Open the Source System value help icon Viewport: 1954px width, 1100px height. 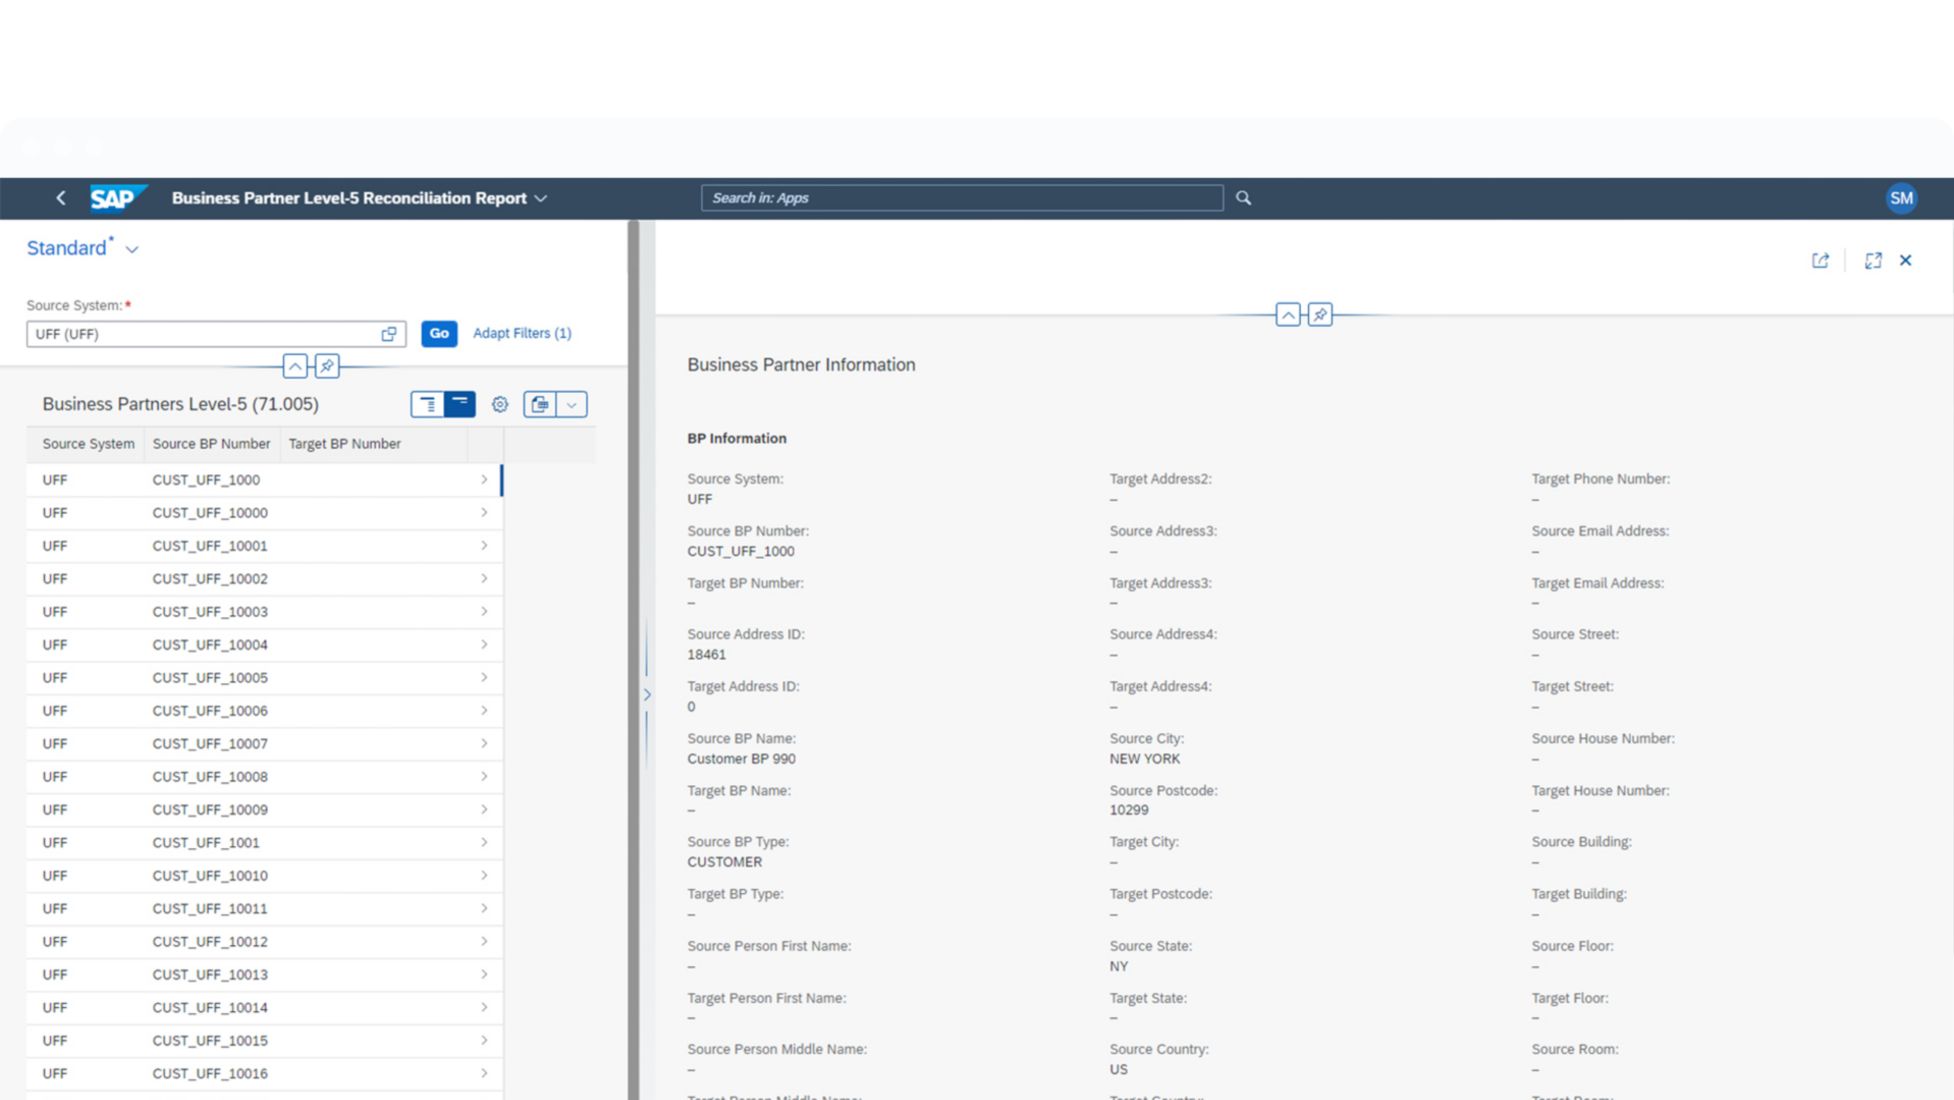coord(389,334)
